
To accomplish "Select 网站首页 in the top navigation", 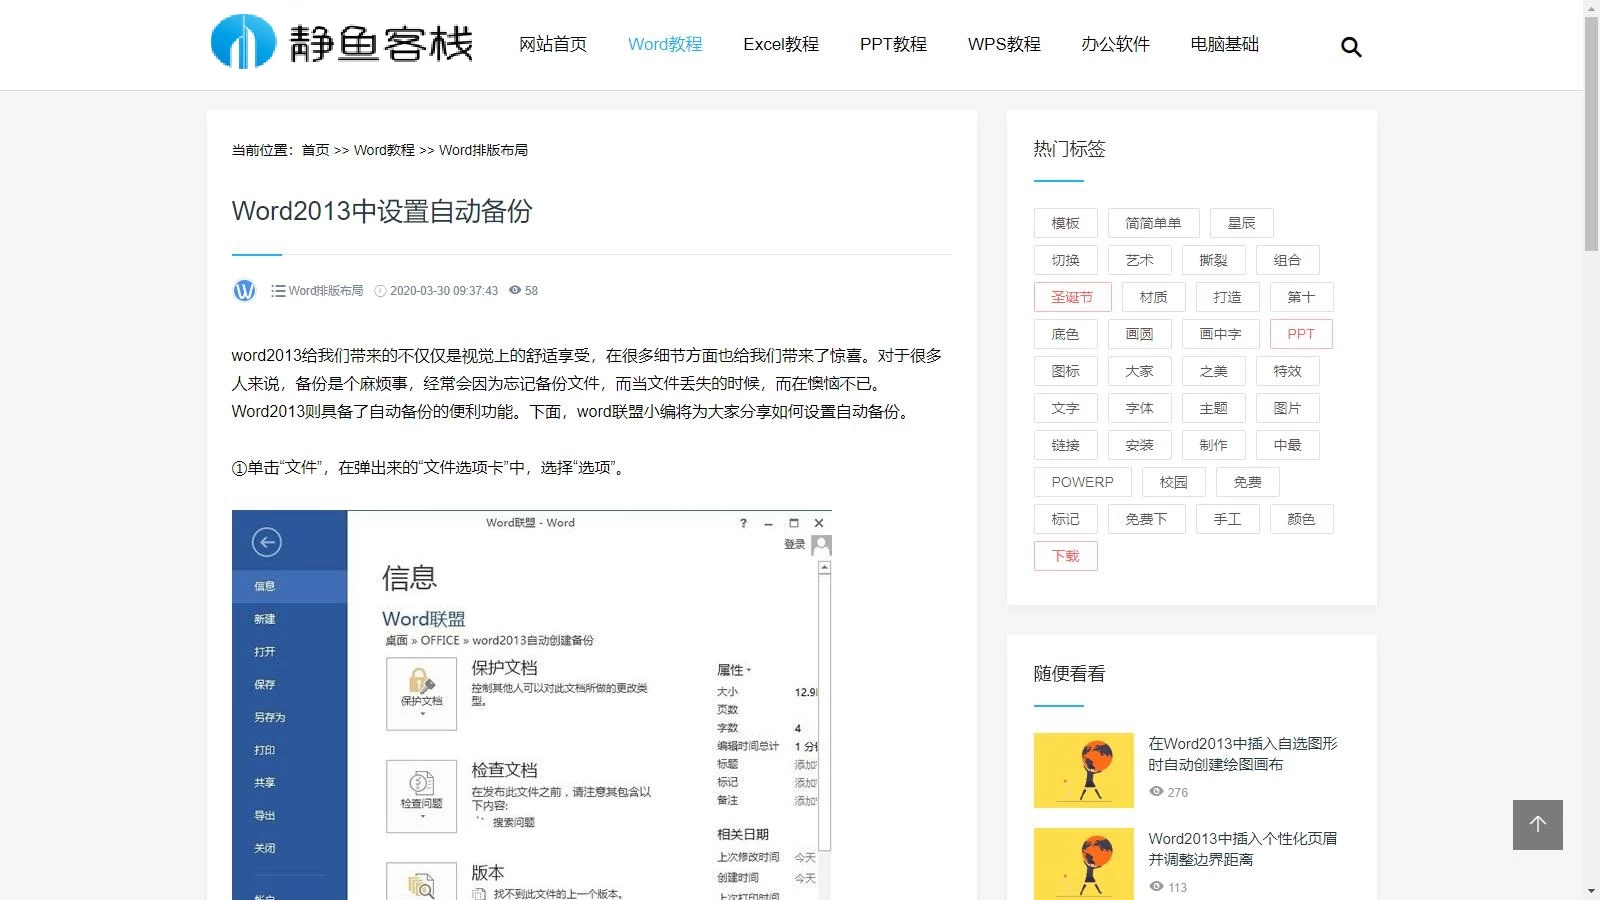I will (553, 44).
